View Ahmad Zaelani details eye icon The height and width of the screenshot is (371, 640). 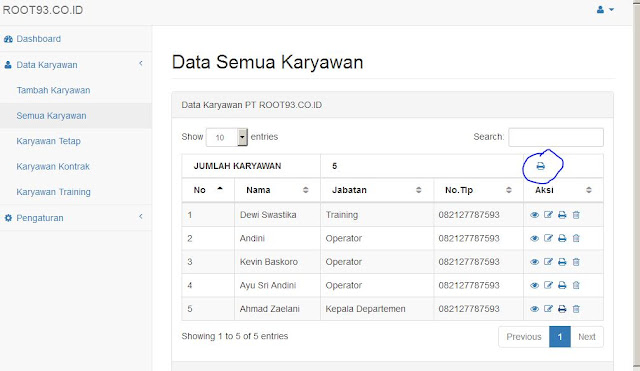pos(534,309)
